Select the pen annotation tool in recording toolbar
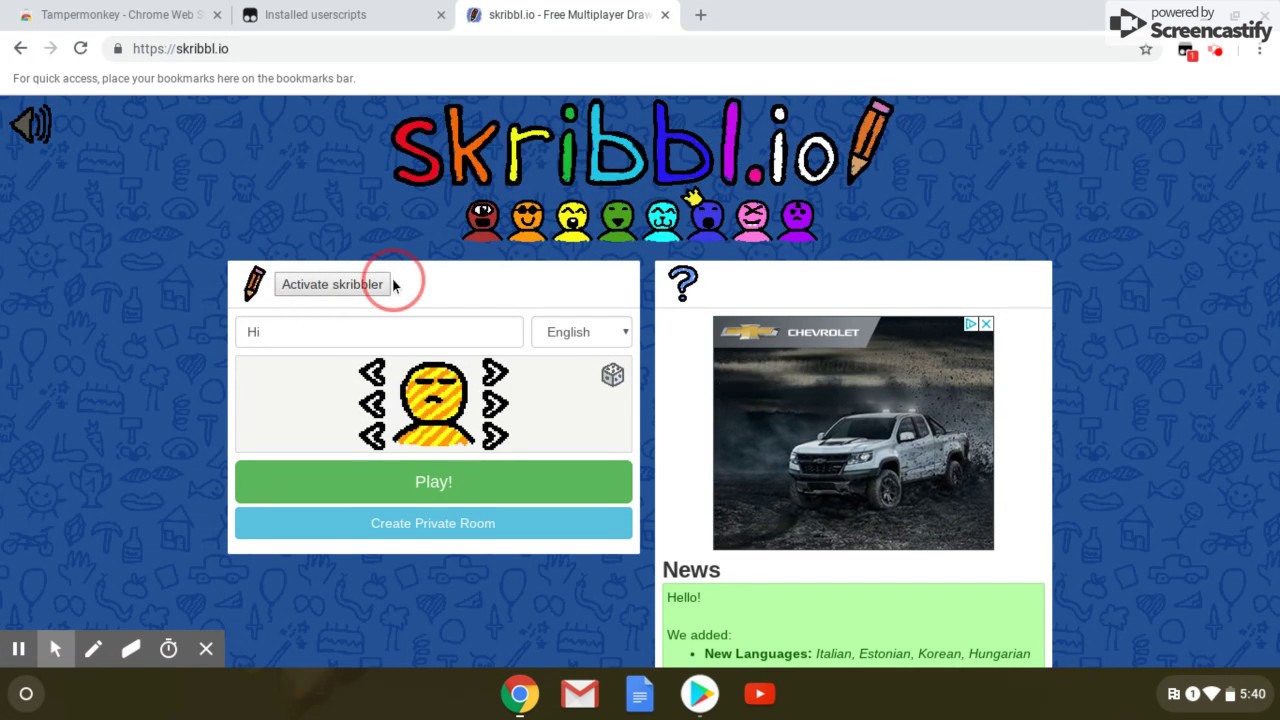 [x=93, y=649]
